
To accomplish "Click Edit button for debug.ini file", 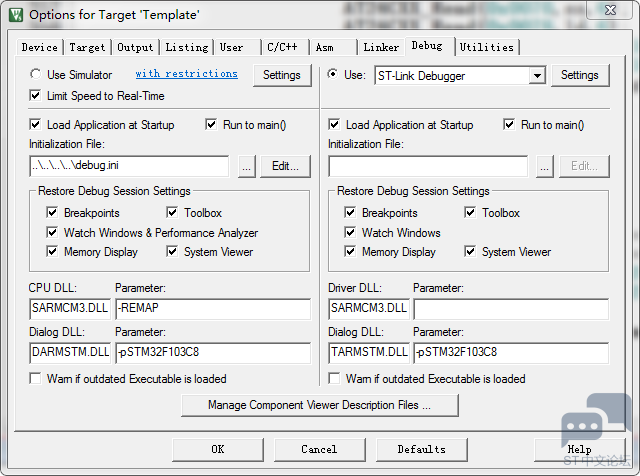I will tap(286, 167).
